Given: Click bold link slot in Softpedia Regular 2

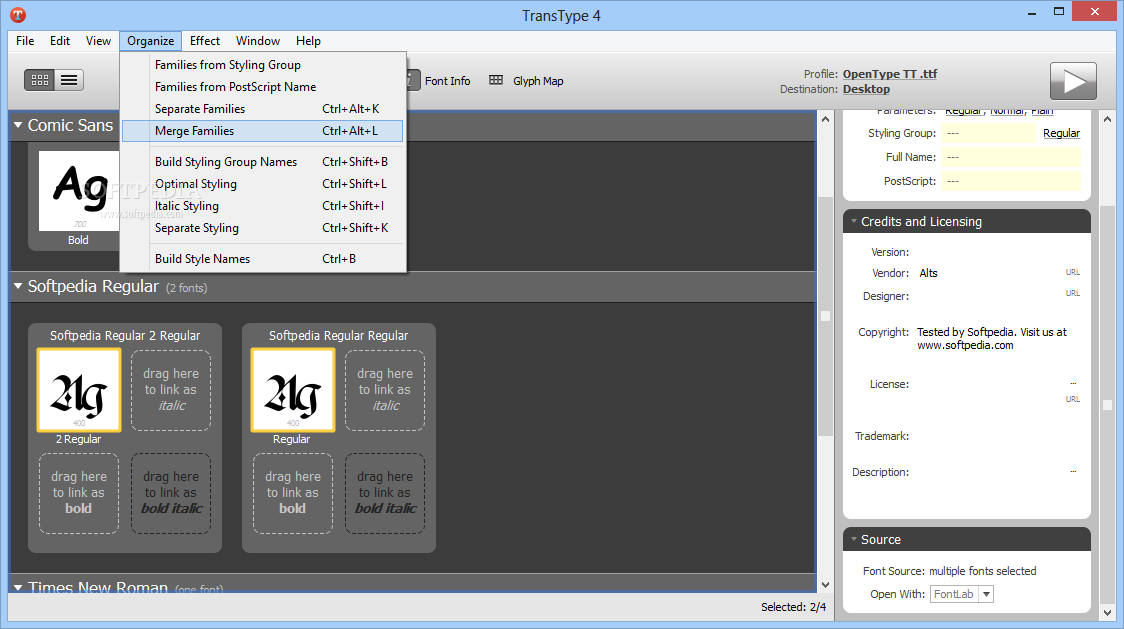Looking at the screenshot, I should pos(79,493).
